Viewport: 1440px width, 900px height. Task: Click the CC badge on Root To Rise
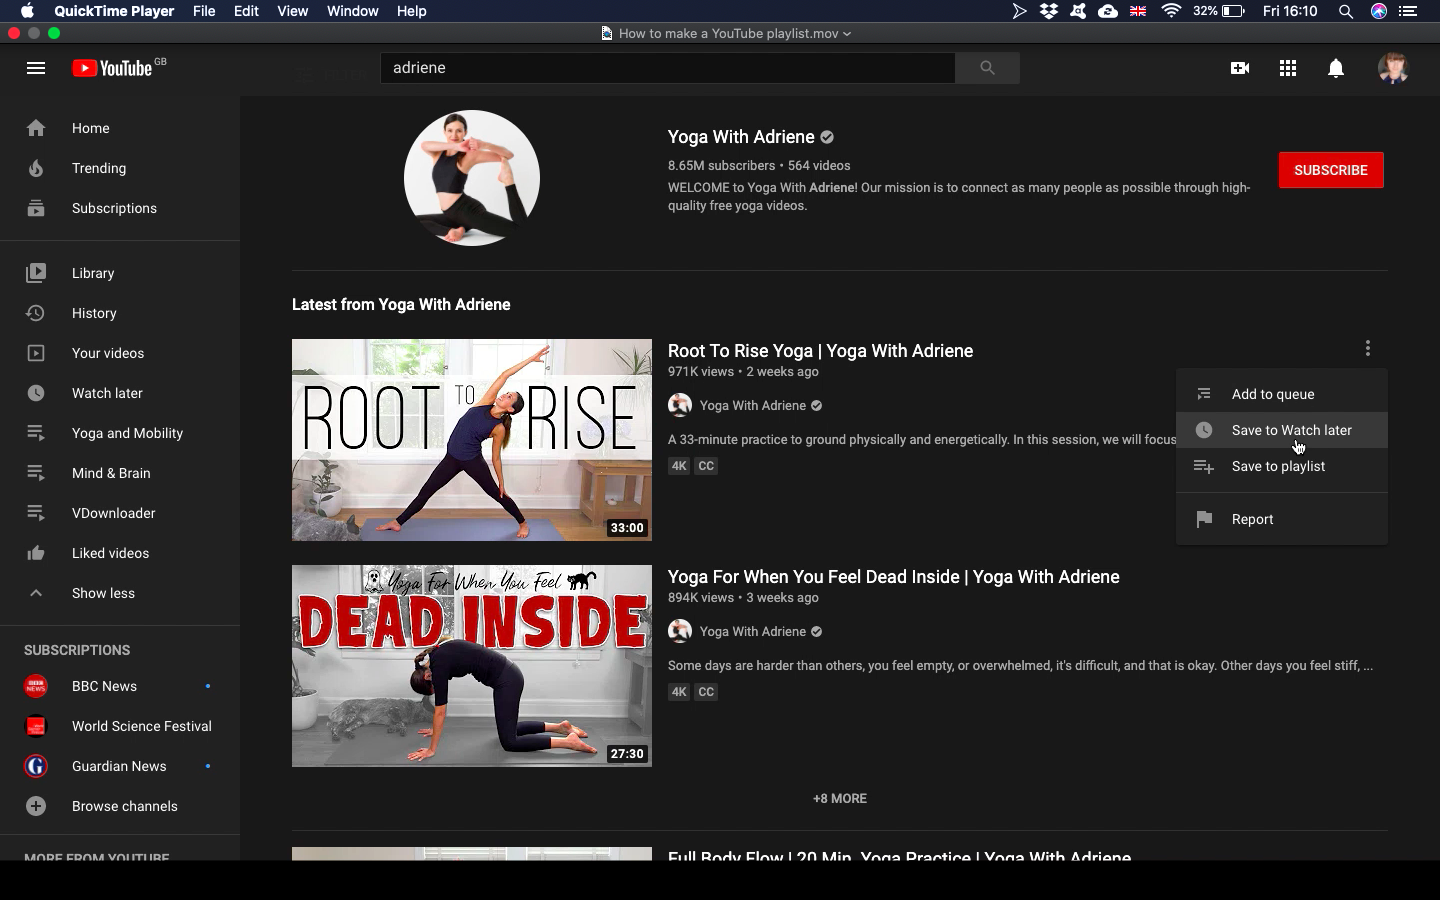pos(706,466)
